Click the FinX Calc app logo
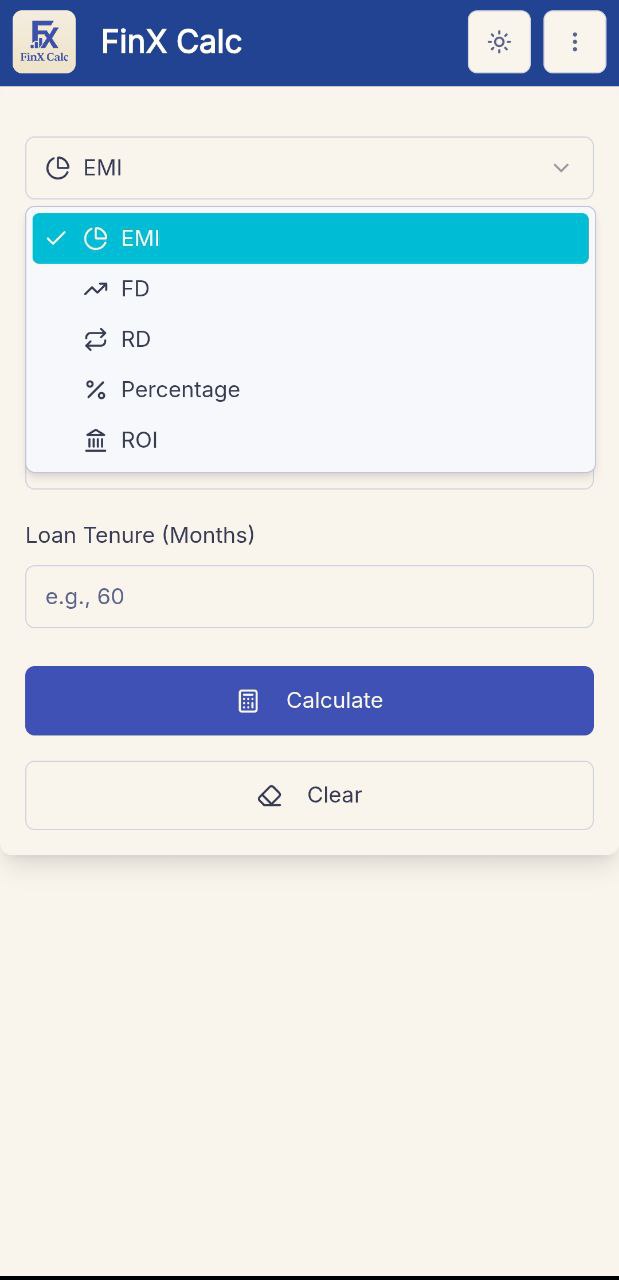Viewport: 619px width, 1280px height. pyautogui.click(x=44, y=42)
